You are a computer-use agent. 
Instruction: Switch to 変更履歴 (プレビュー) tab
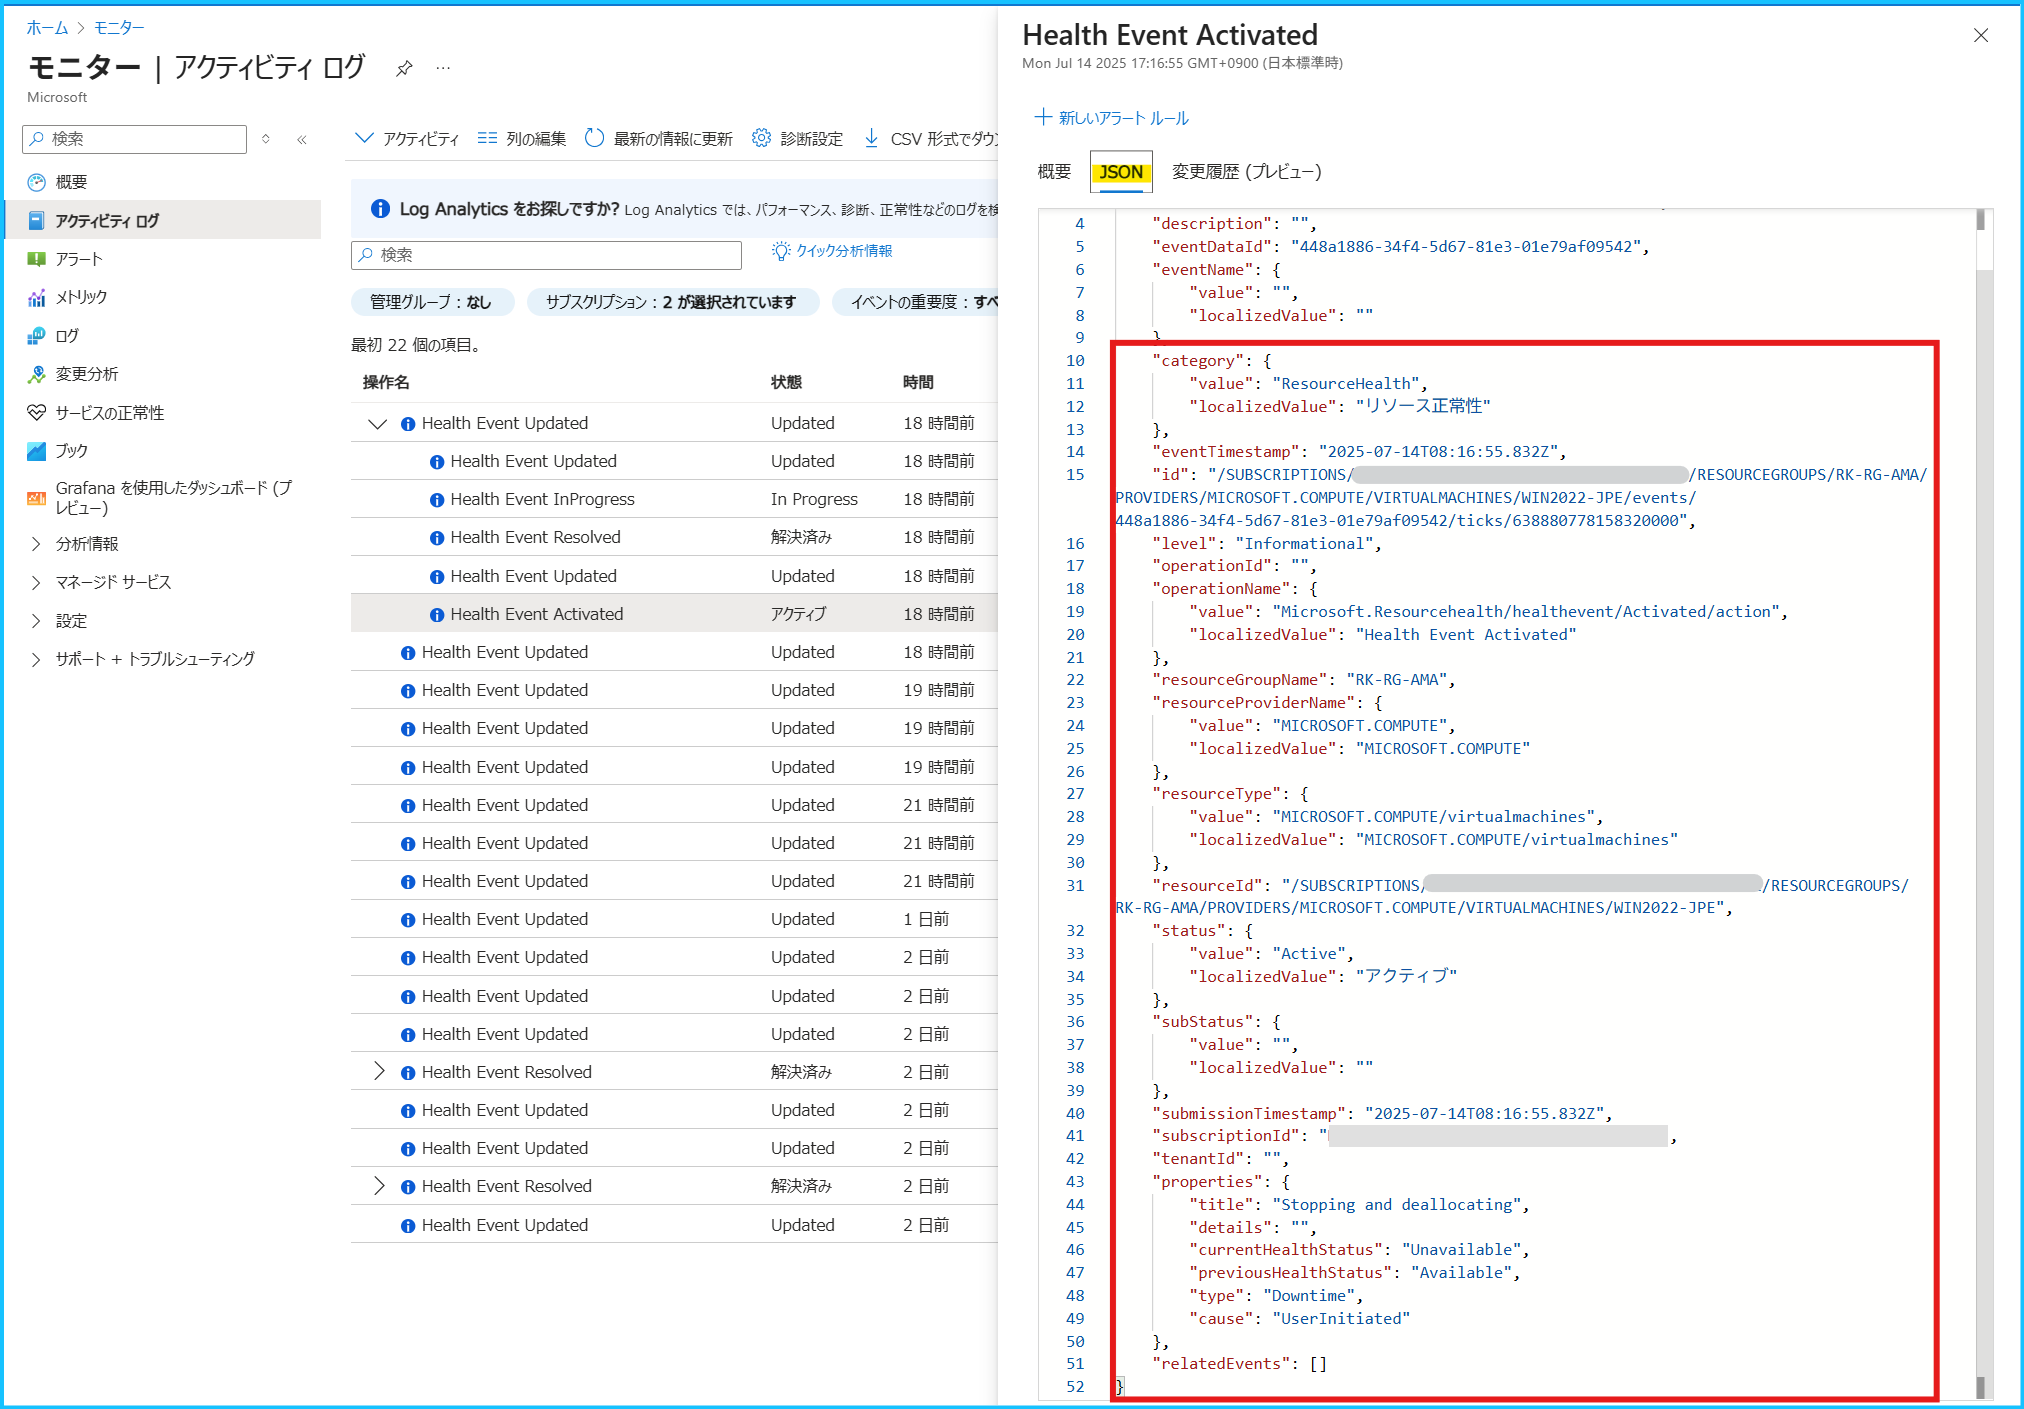coord(1246,172)
